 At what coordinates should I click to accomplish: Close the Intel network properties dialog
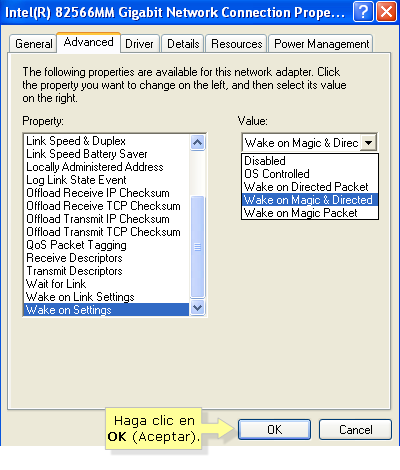coord(386,12)
